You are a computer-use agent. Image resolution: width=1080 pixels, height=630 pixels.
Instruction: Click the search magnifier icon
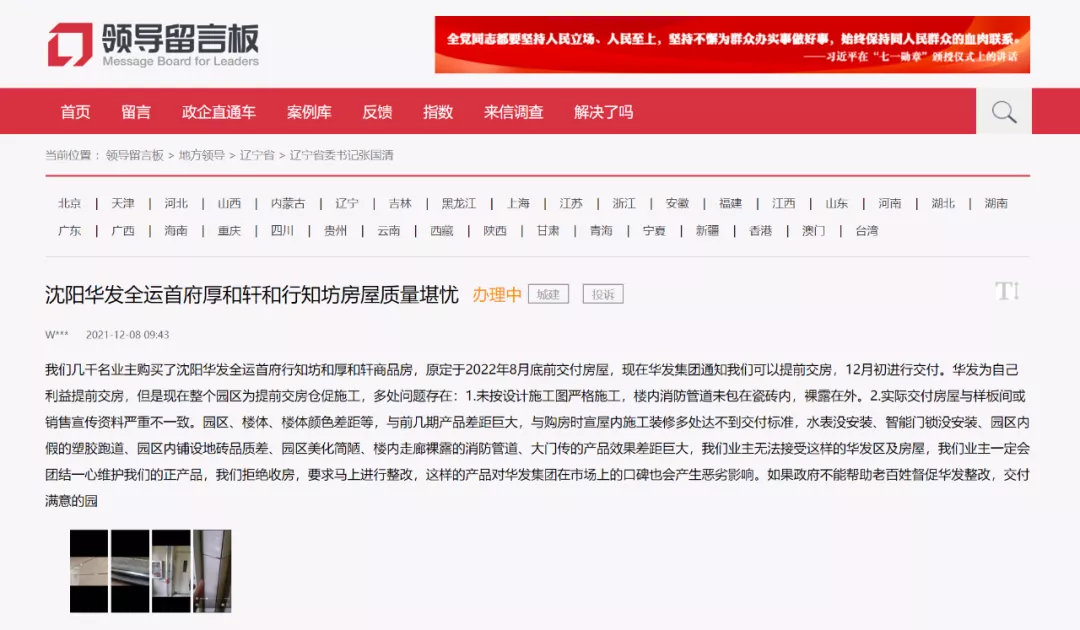(x=1004, y=112)
